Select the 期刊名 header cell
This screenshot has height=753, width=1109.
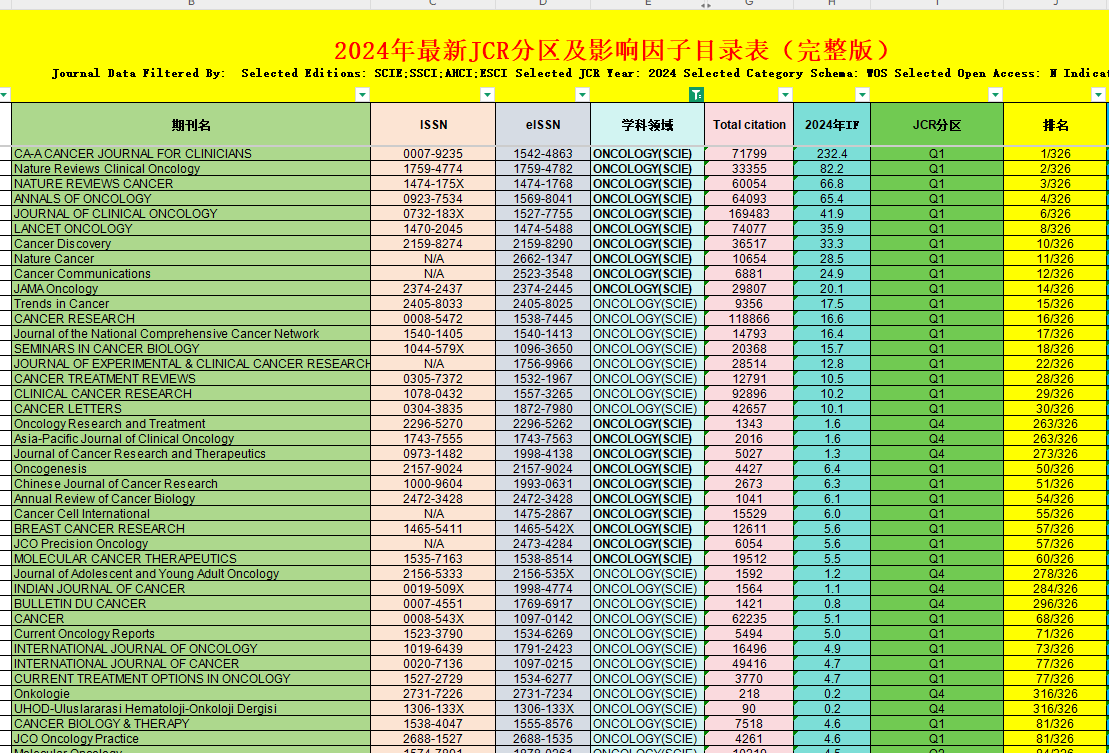click(x=191, y=124)
